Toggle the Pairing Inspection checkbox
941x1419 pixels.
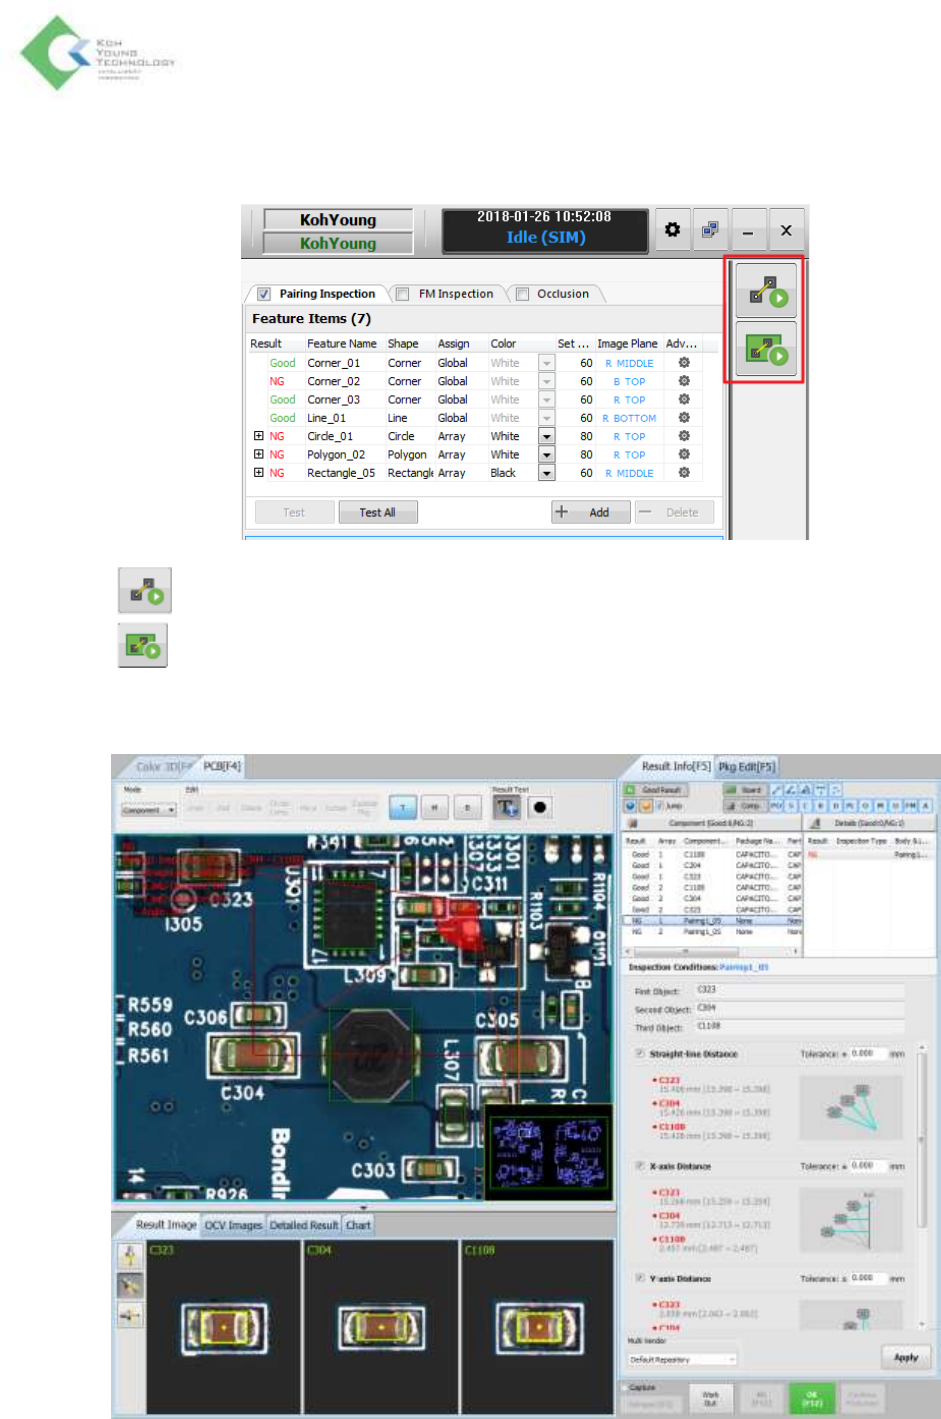point(264,294)
